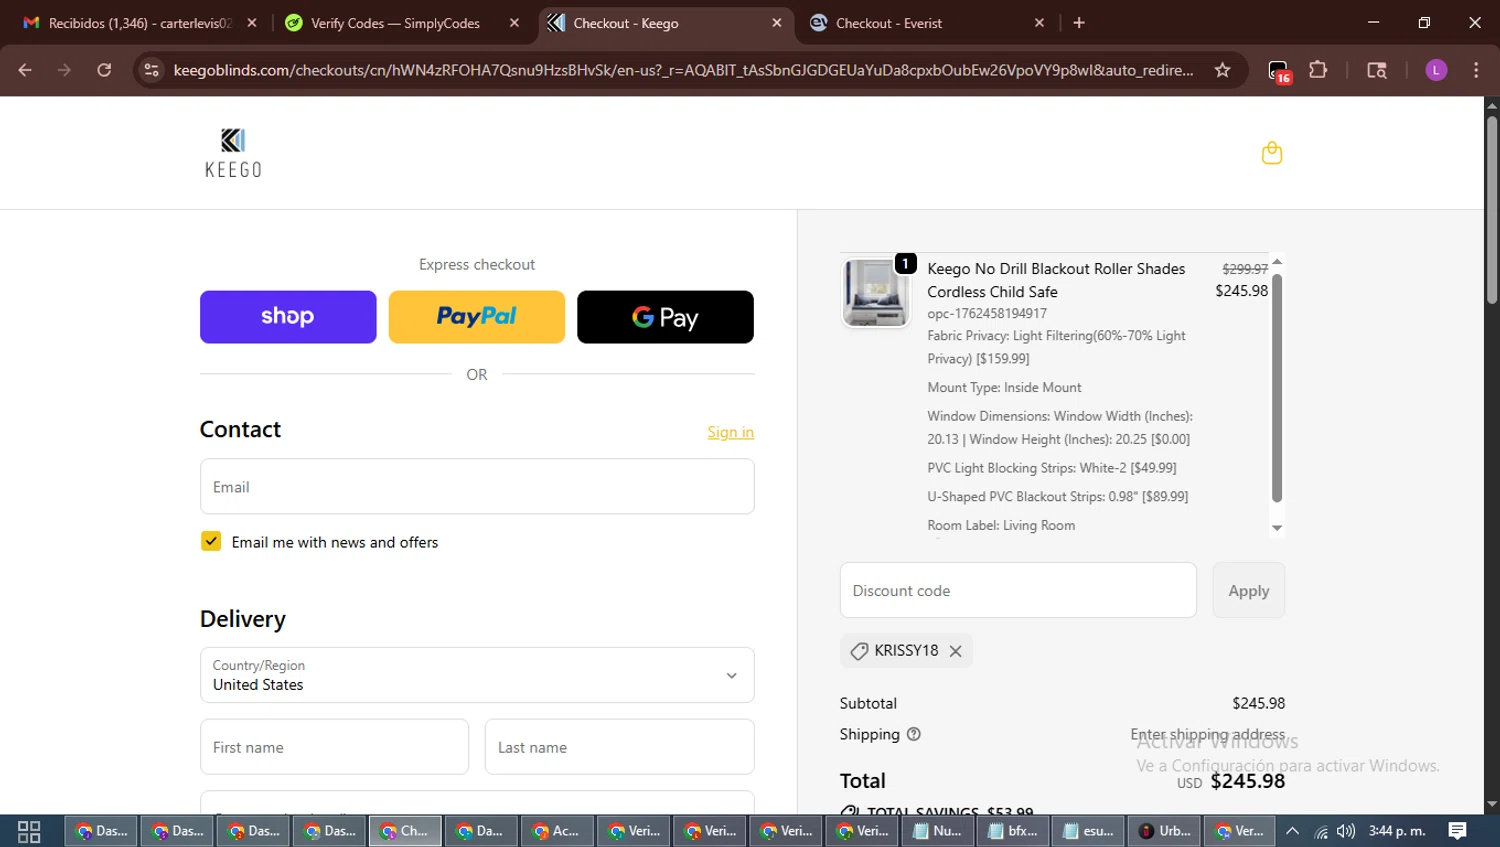Close the Checkout - Everist tab
Viewport: 1500px width, 847px height.
coord(1039,23)
